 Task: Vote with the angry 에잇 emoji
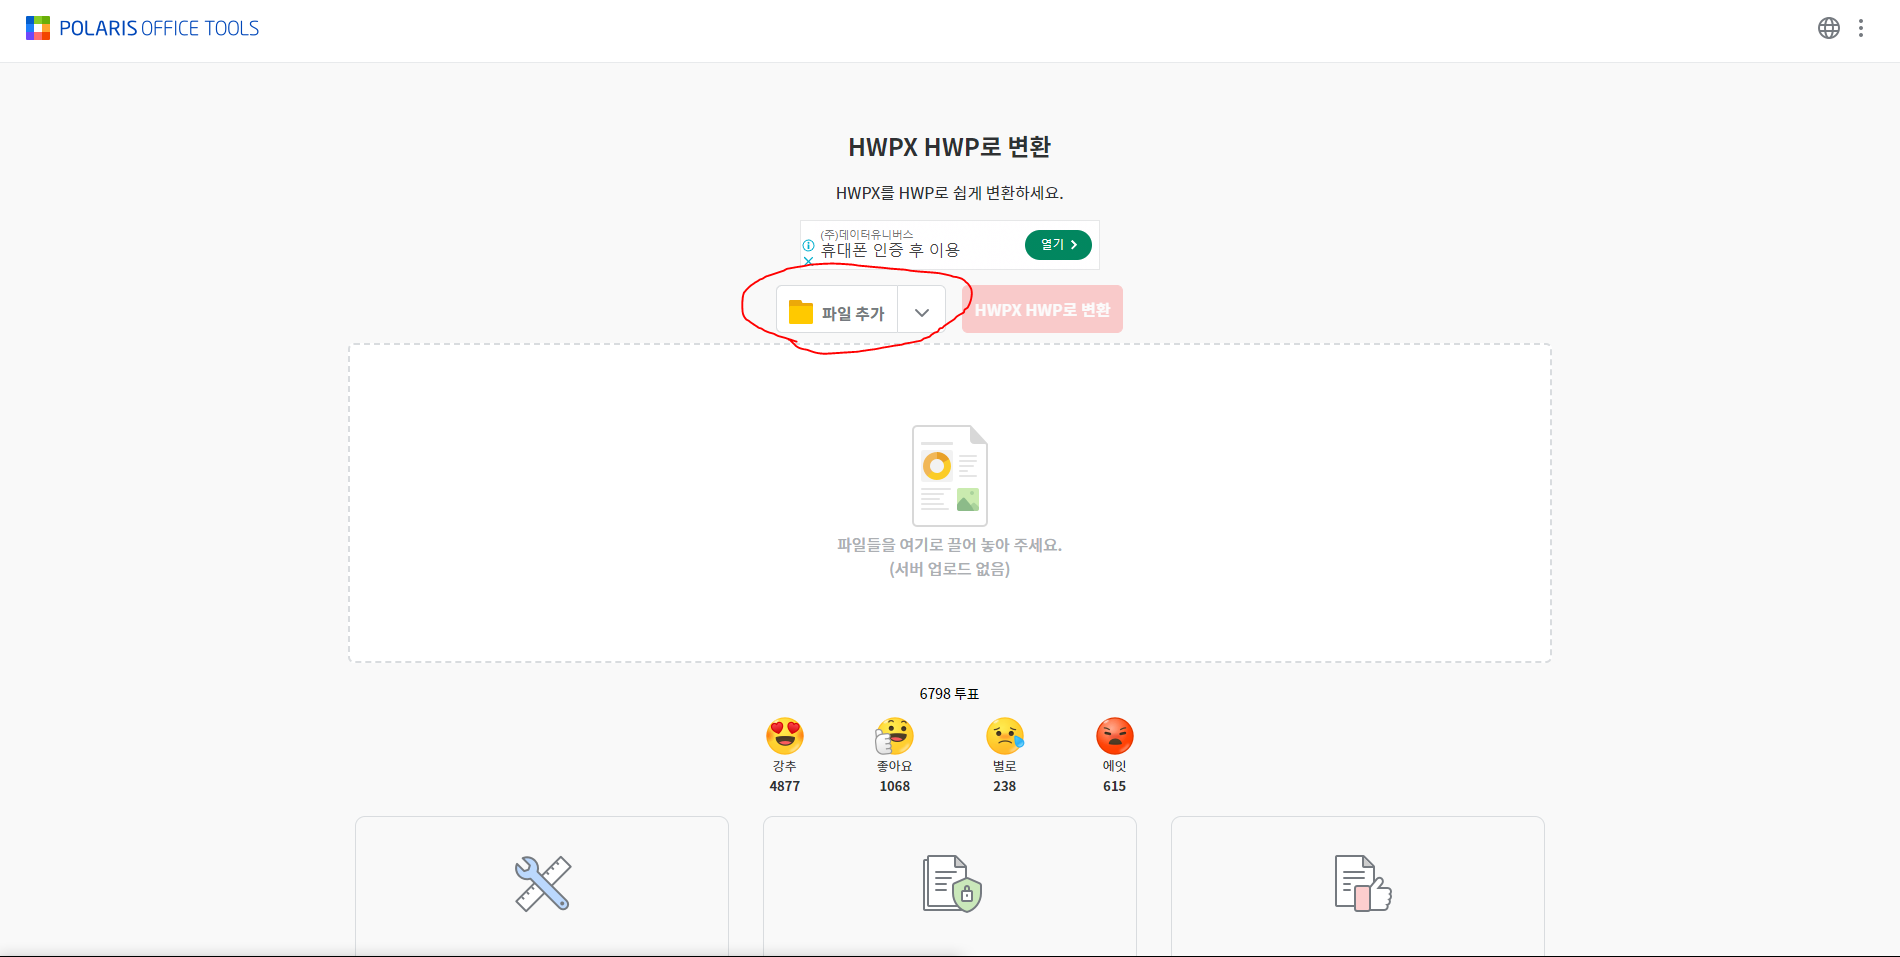(1115, 736)
